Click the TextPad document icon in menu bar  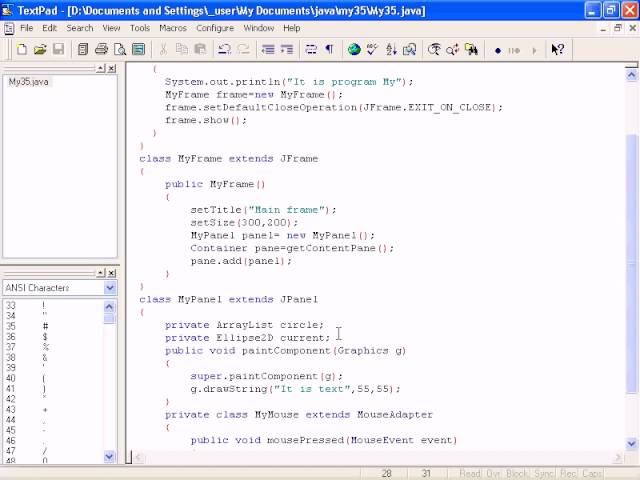(x=9, y=28)
